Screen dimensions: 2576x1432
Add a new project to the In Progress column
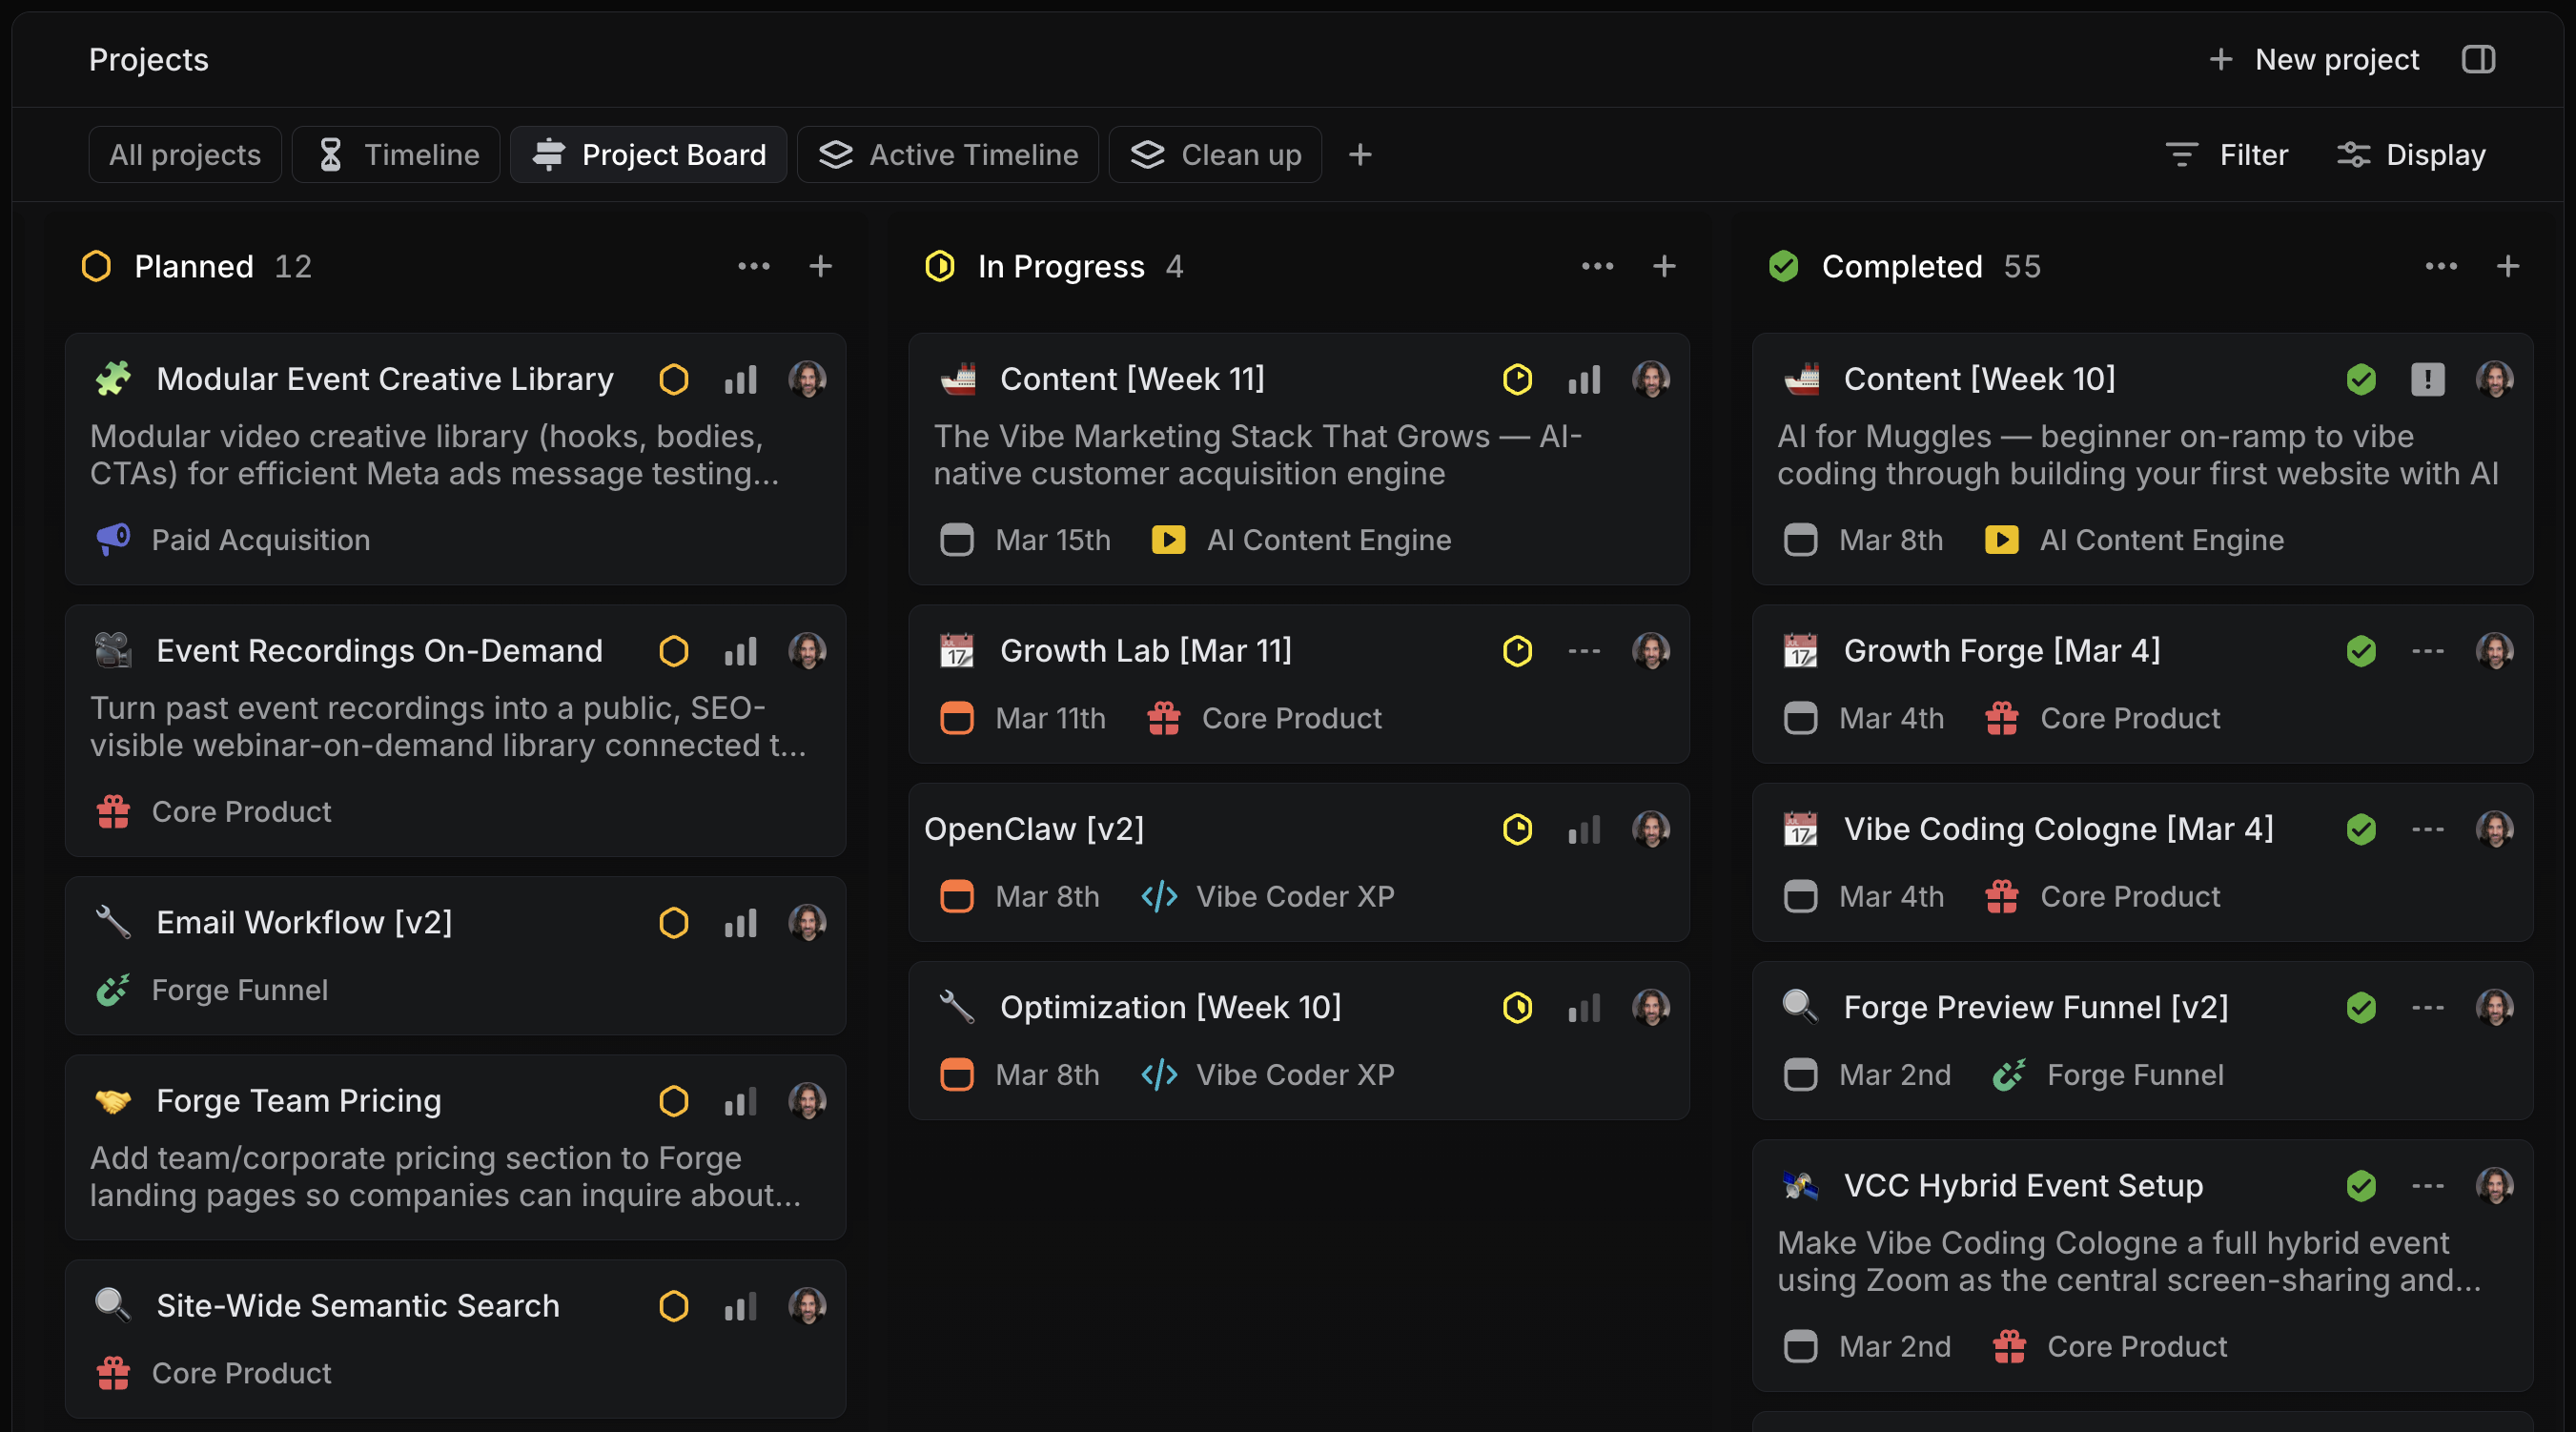(1664, 266)
